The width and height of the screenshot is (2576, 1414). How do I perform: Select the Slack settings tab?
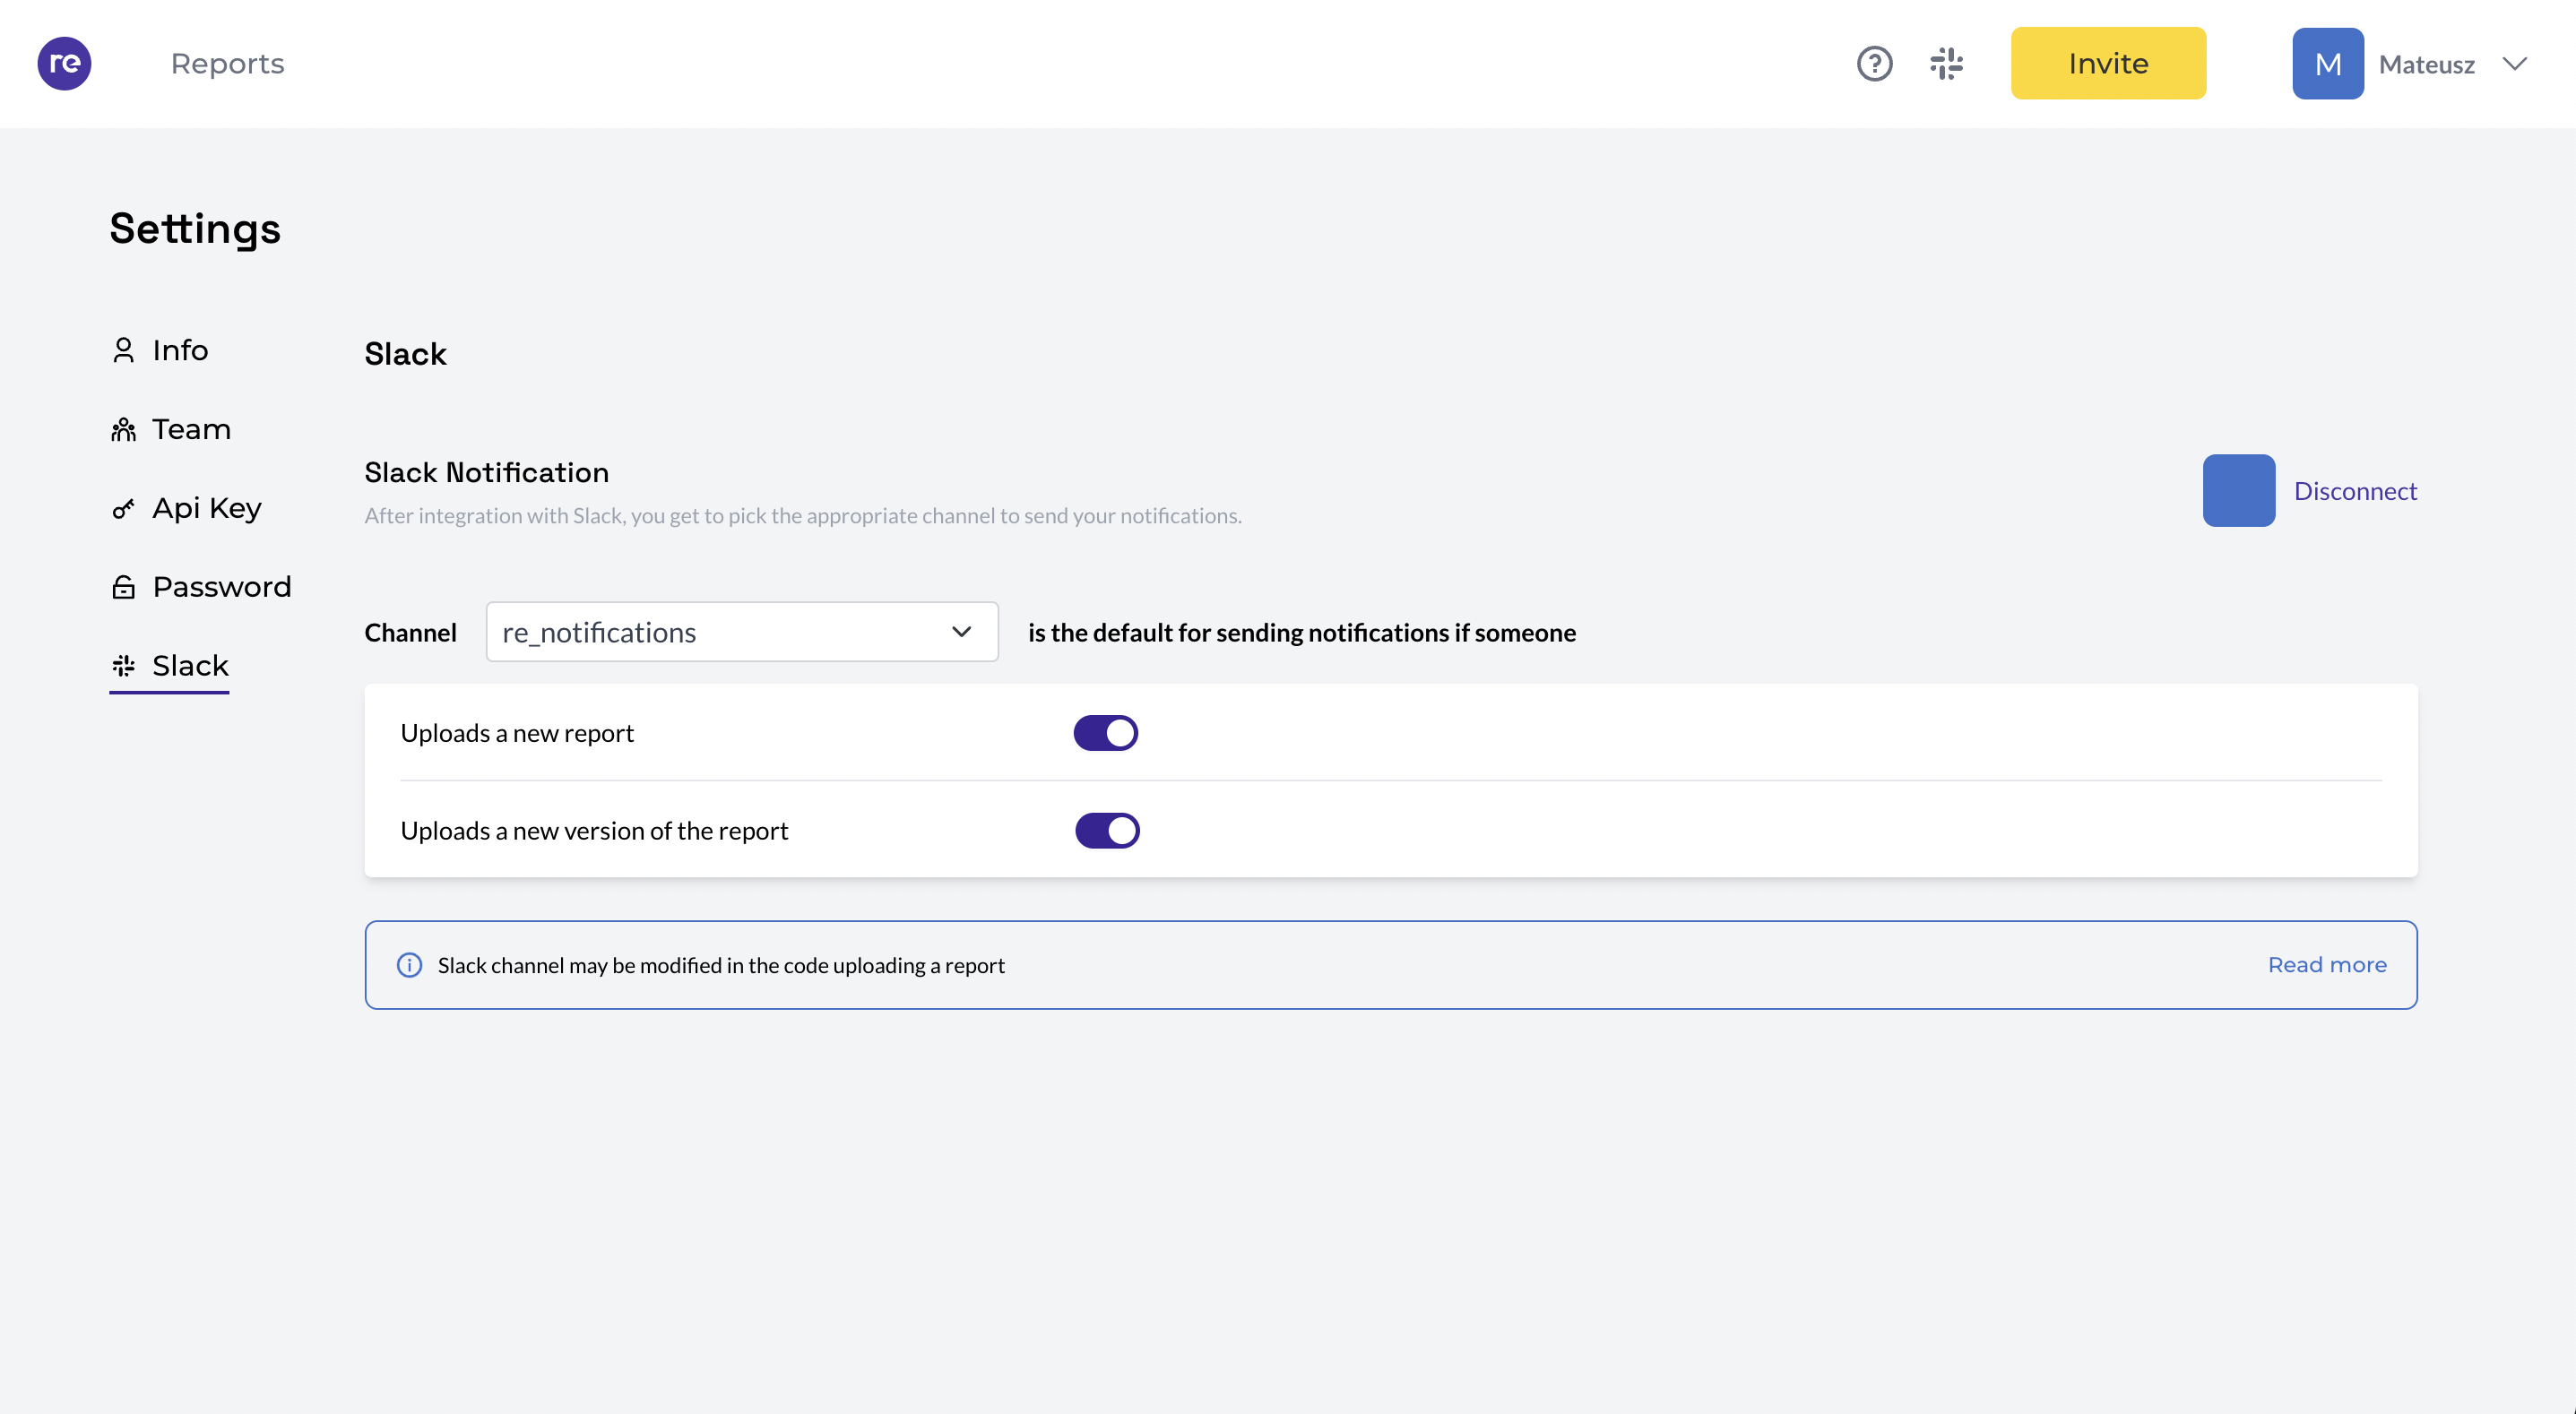click(170, 666)
